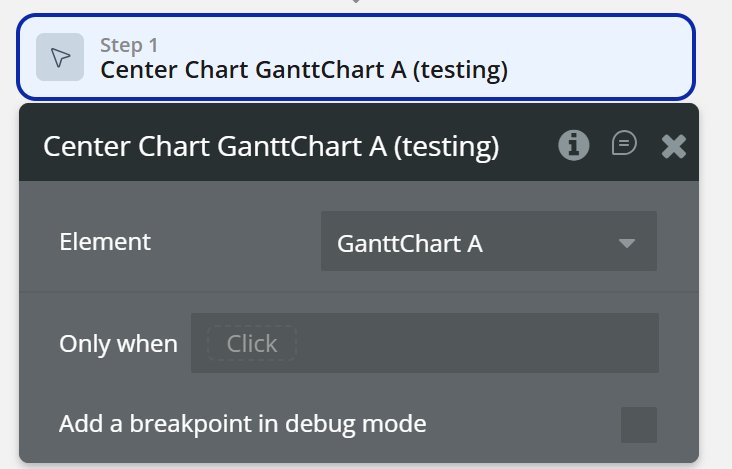732x469 pixels.
Task: Click the properties panel header title
Action: [270, 147]
